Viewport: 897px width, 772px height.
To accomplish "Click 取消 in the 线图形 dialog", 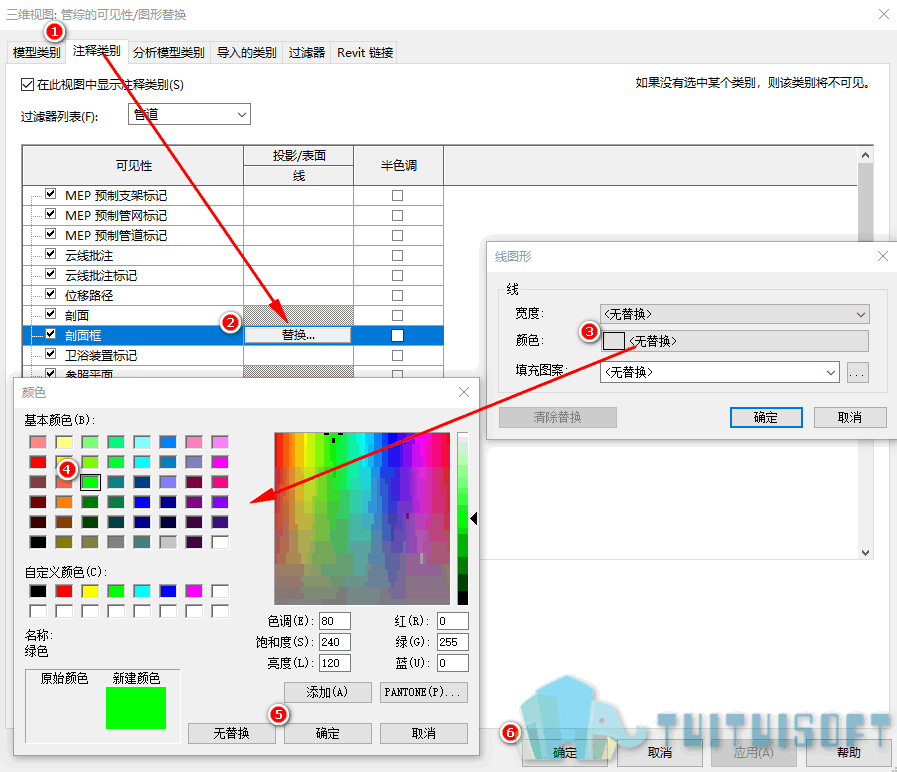I will [850, 418].
